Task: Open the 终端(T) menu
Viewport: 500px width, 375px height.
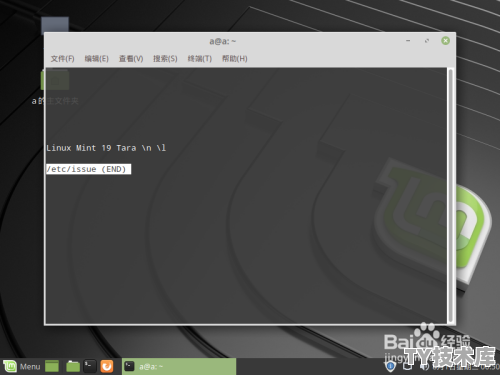Action: click(200, 59)
